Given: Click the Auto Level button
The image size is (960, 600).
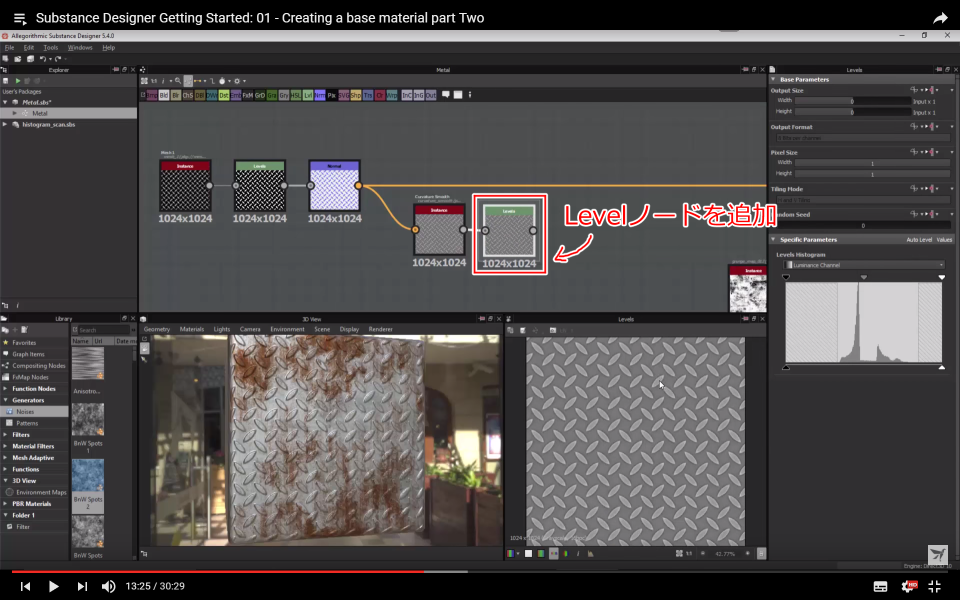Looking at the screenshot, I should coord(918,239).
